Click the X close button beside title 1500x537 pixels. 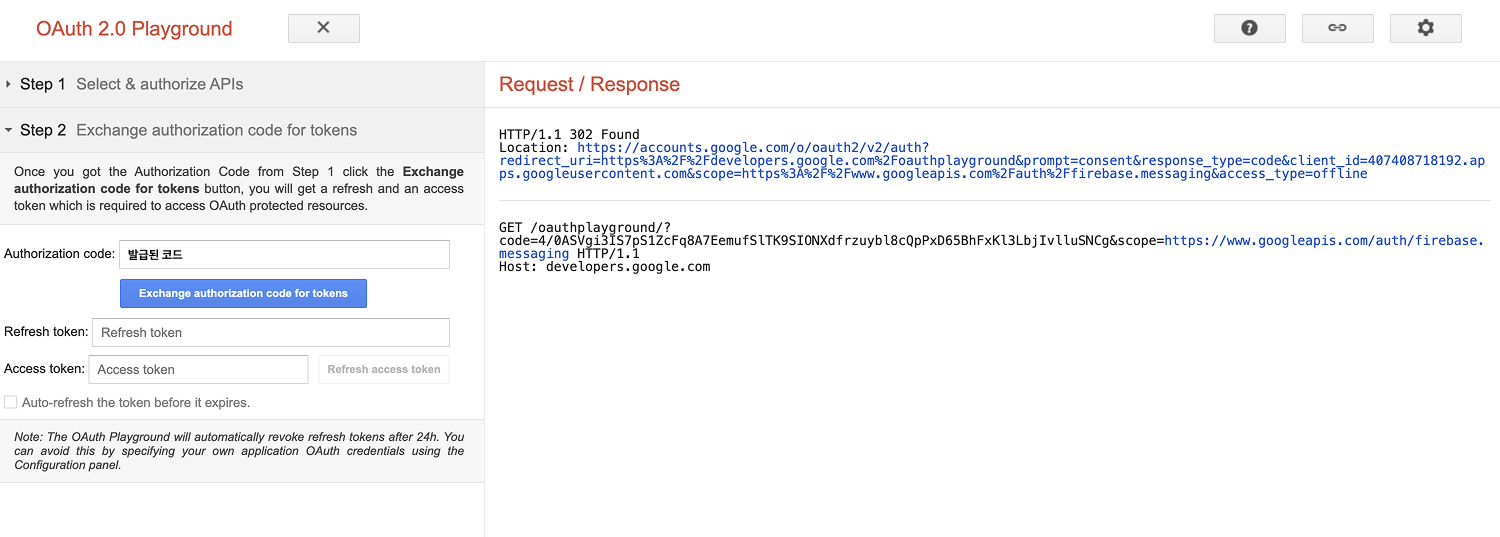pos(323,28)
